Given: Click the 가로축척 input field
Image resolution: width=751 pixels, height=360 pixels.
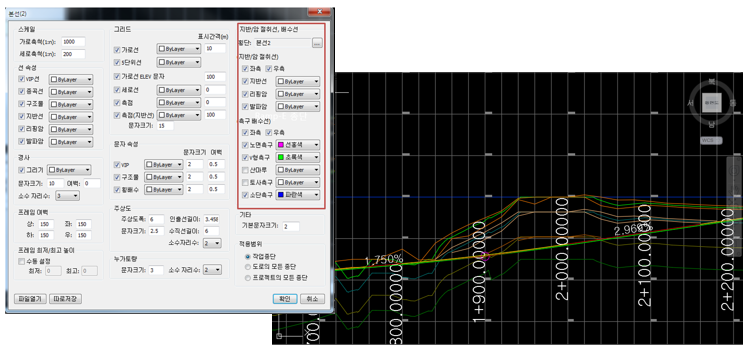Looking at the screenshot, I should [73, 42].
